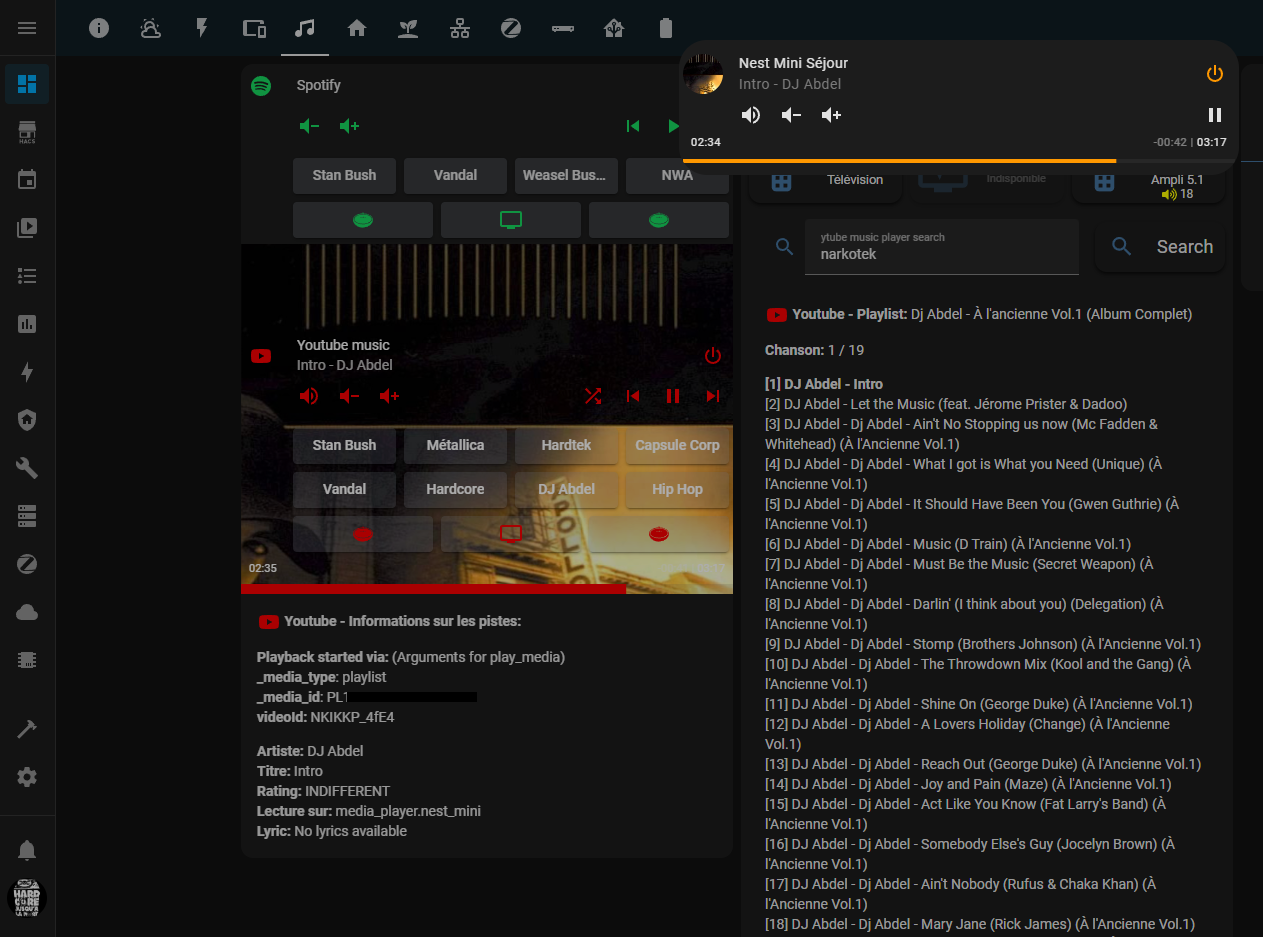1263x937 pixels.
Task: Open the user avatar at the sidebar bottom
Action: click(x=27, y=898)
